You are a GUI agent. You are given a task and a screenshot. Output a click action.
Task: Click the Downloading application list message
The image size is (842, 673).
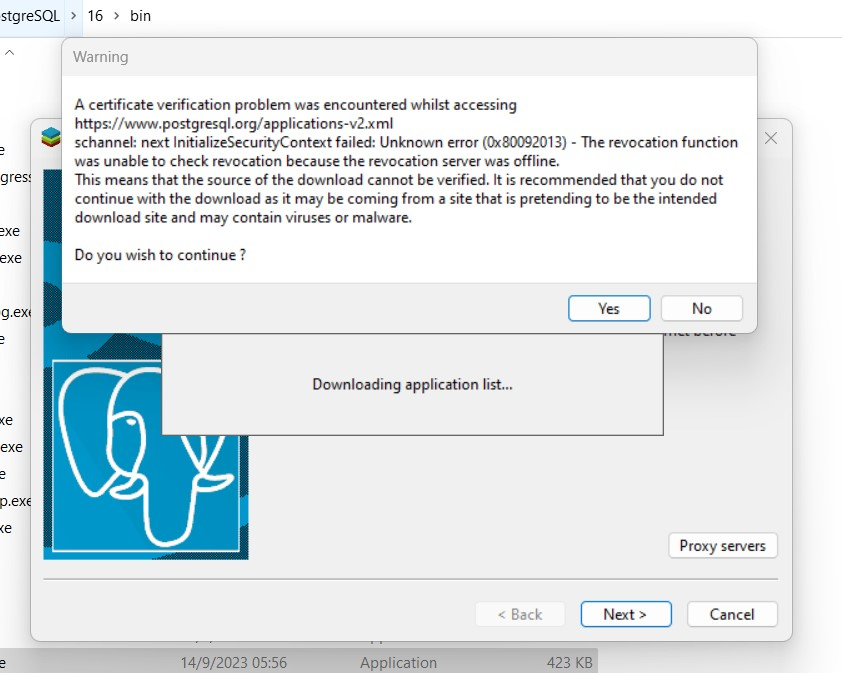(412, 384)
